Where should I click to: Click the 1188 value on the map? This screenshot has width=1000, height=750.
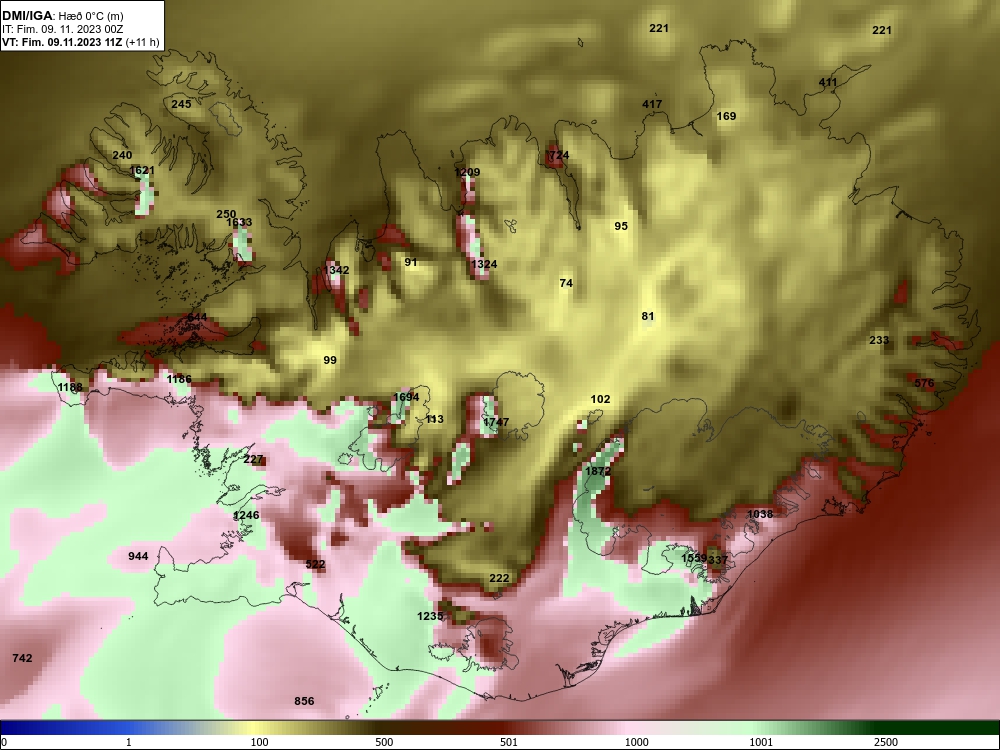click(70, 388)
